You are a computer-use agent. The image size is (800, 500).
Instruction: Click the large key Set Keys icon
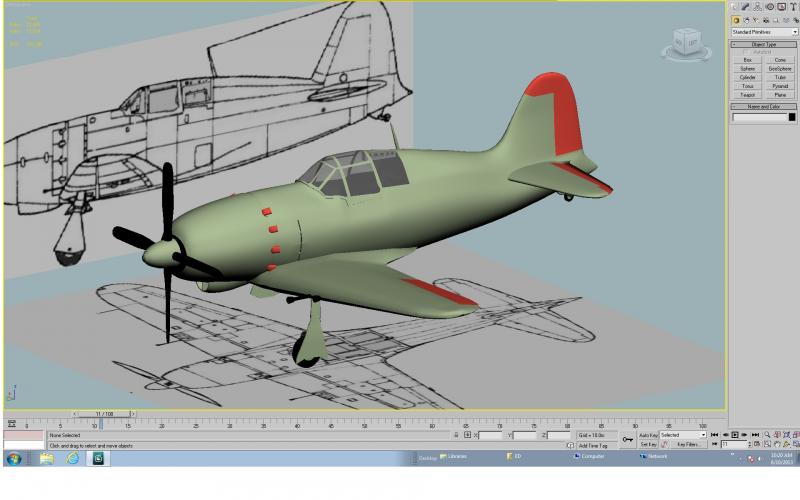pyautogui.click(x=628, y=439)
